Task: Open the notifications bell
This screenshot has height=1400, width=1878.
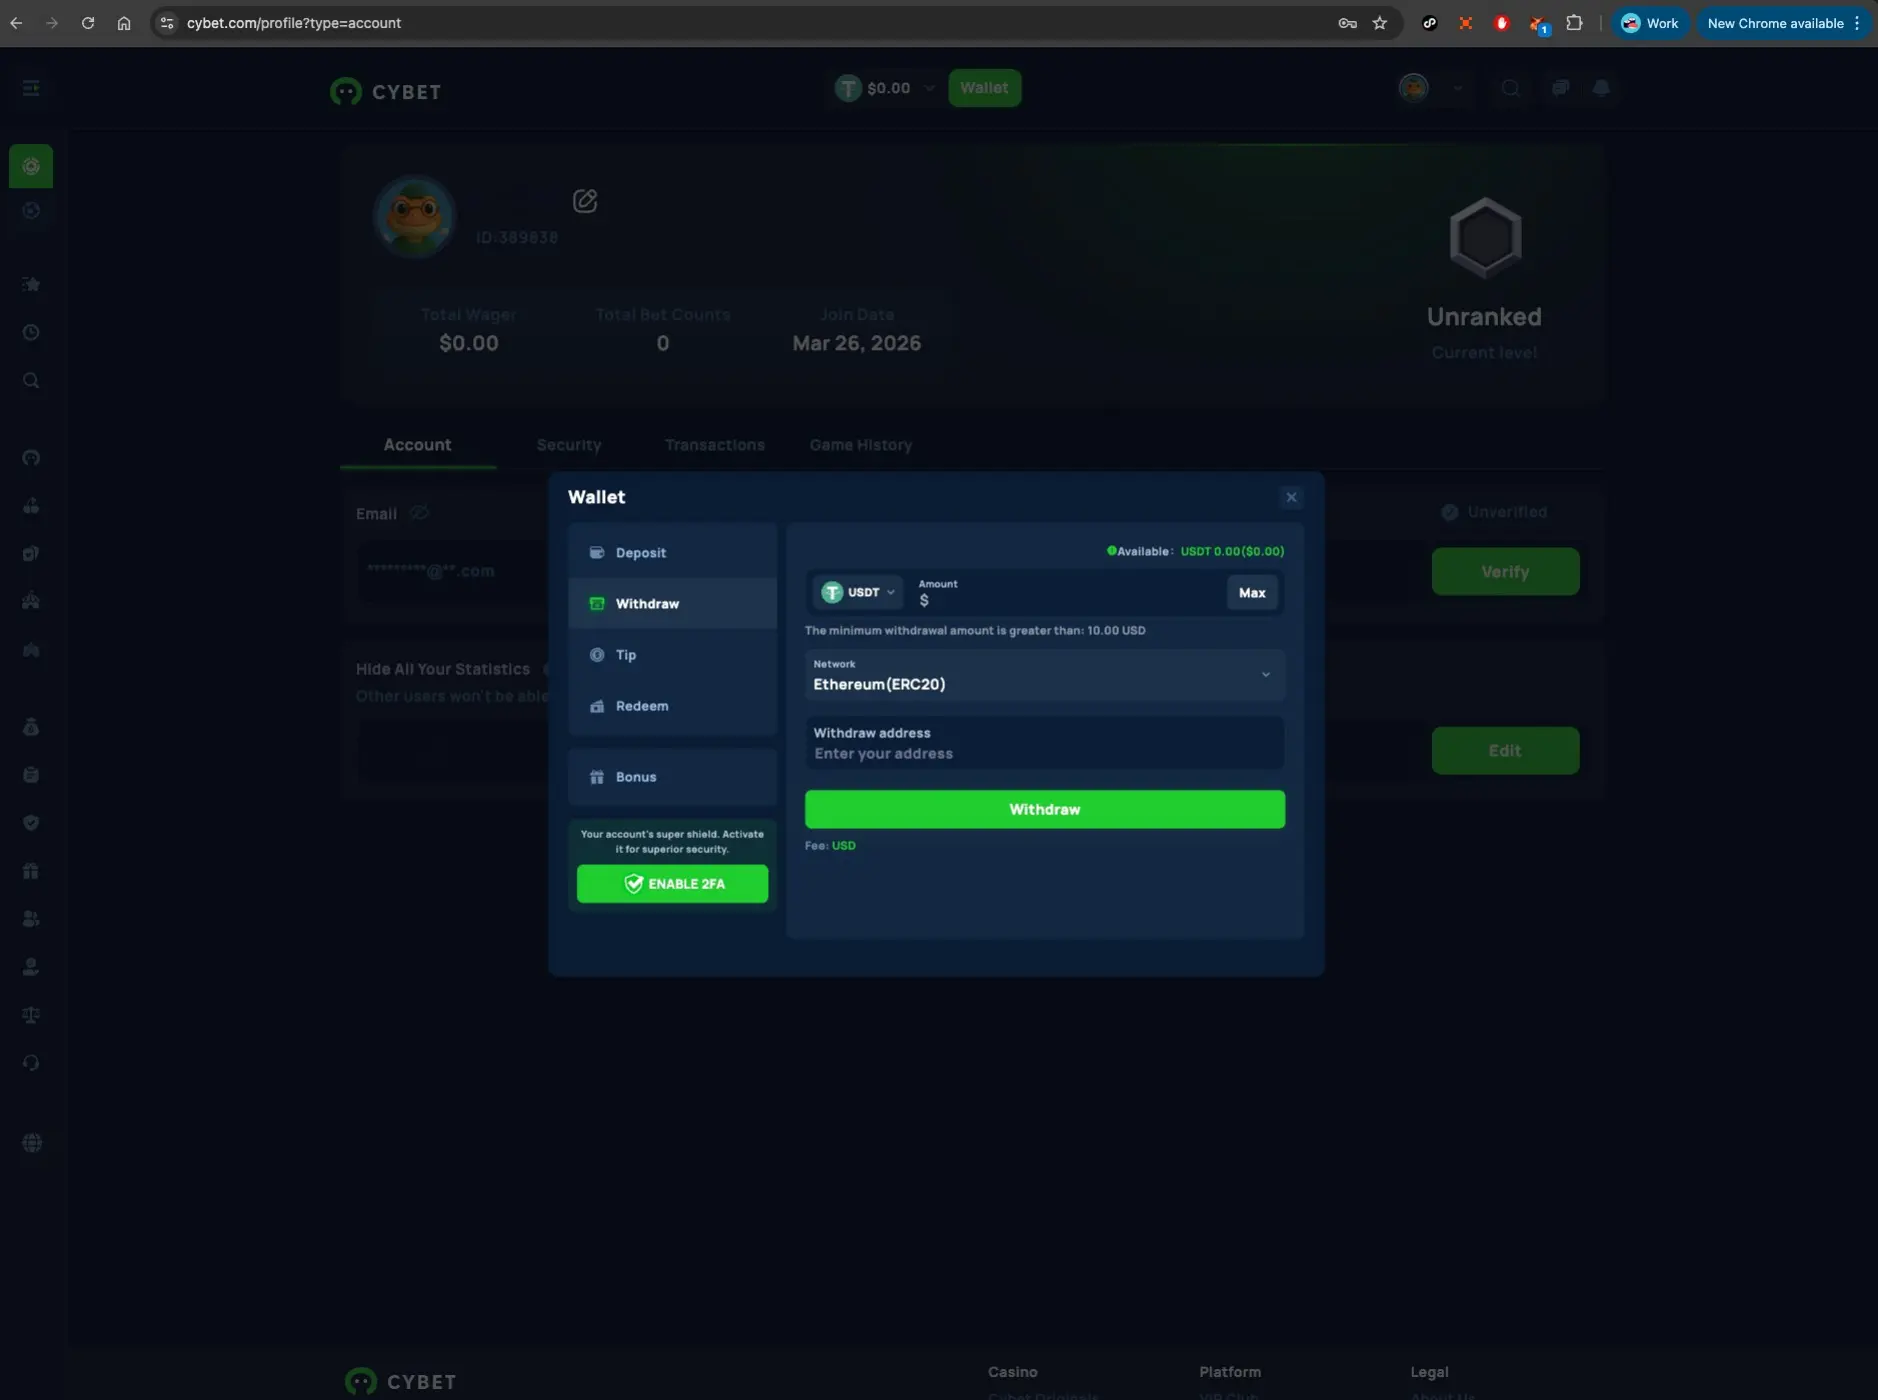Action: 1602,88
